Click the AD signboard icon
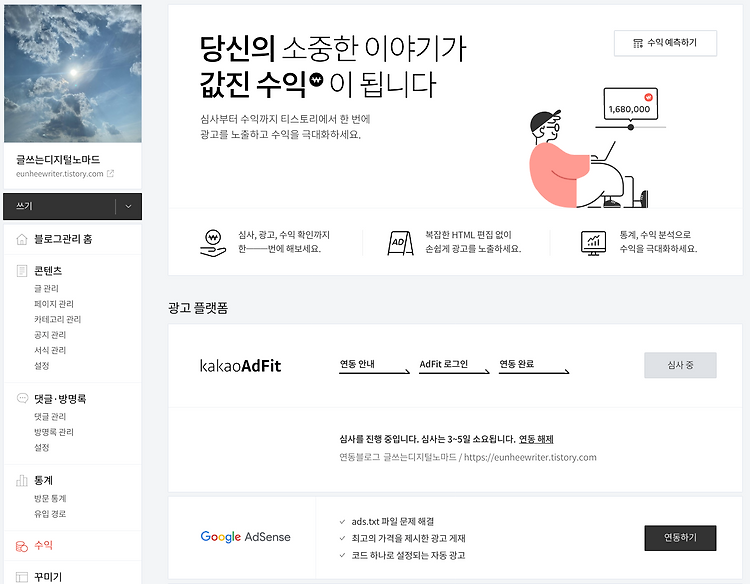The width and height of the screenshot is (750, 584). [400, 243]
